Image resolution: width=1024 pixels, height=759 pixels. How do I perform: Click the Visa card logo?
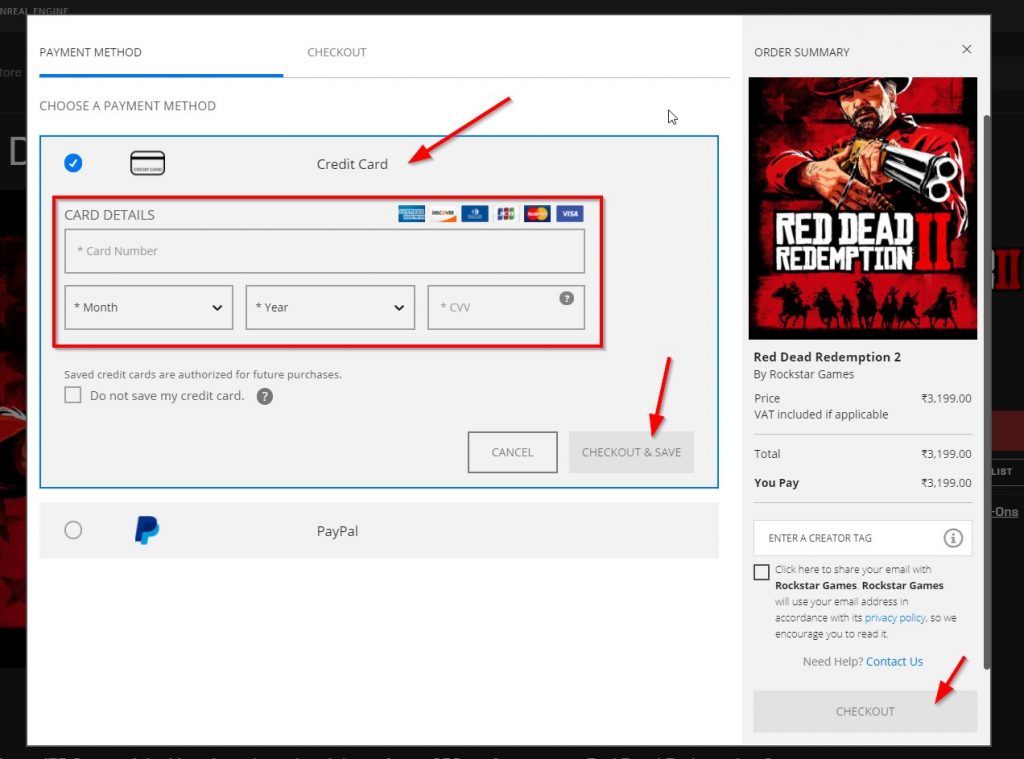pyautogui.click(x=570, y=214)
